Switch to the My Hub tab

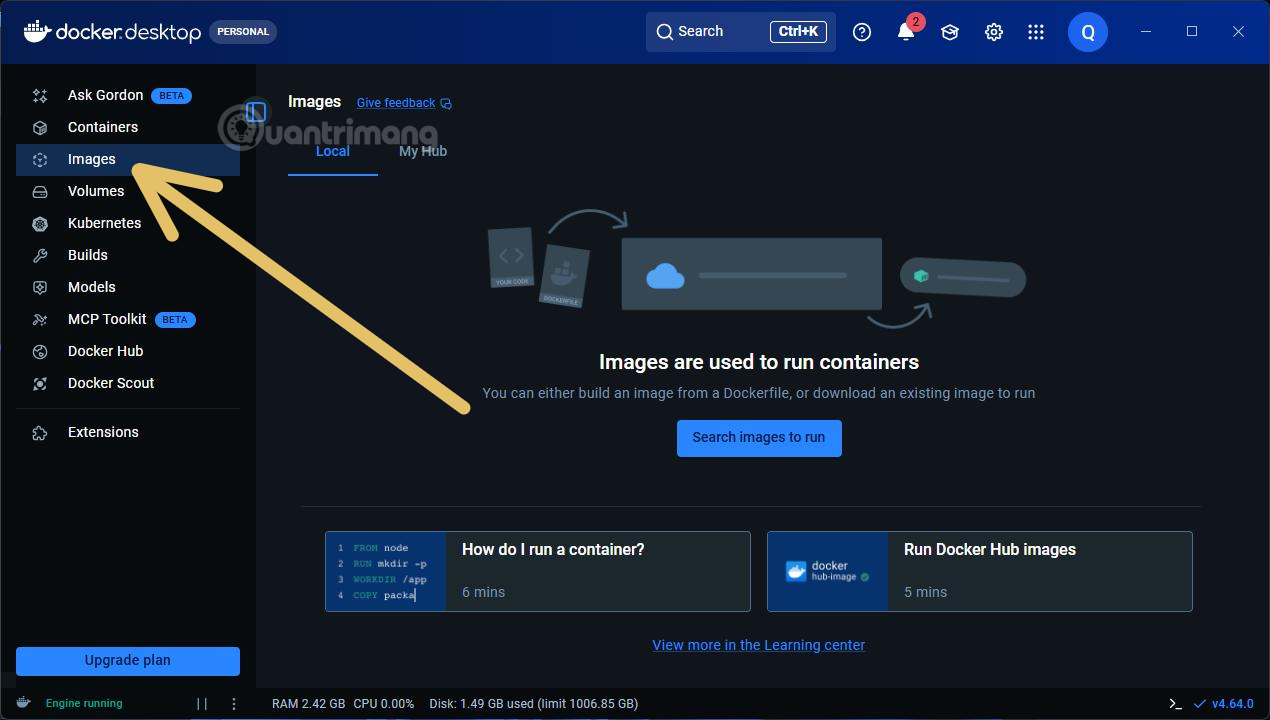[x=423, y=152]
